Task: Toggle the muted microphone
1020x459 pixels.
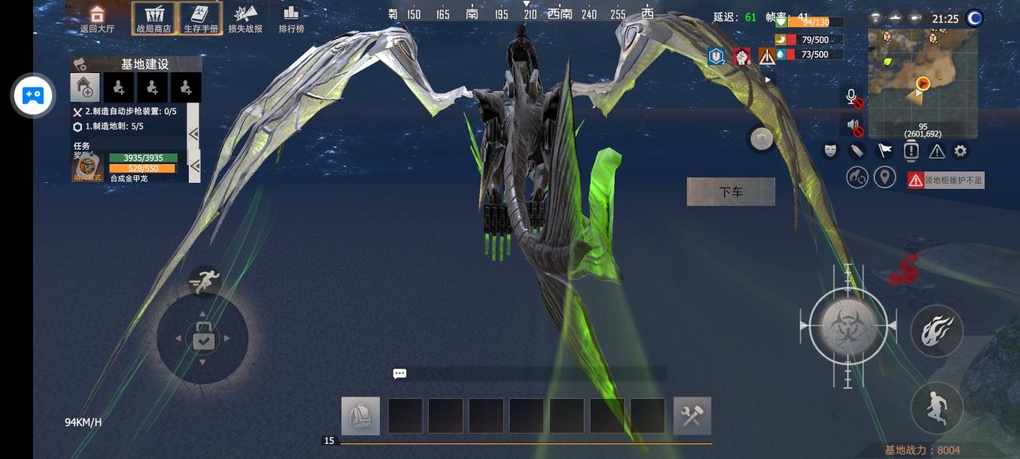Action: [x=853, y=98]
